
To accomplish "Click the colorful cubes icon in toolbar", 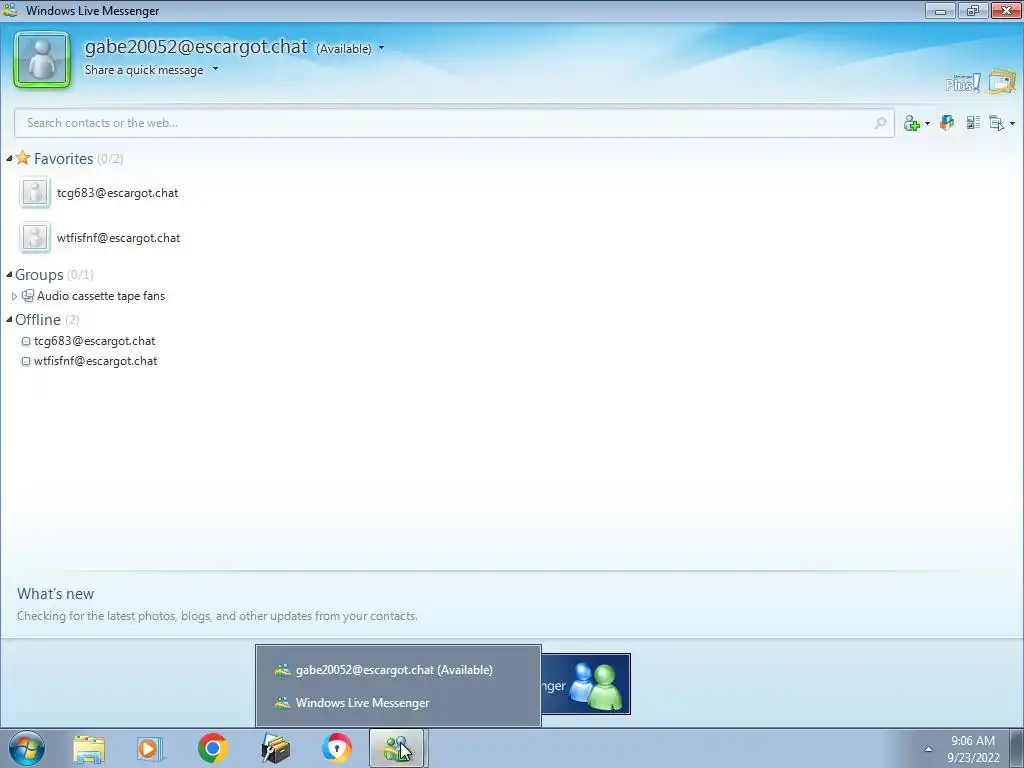I will click(946, 122).
